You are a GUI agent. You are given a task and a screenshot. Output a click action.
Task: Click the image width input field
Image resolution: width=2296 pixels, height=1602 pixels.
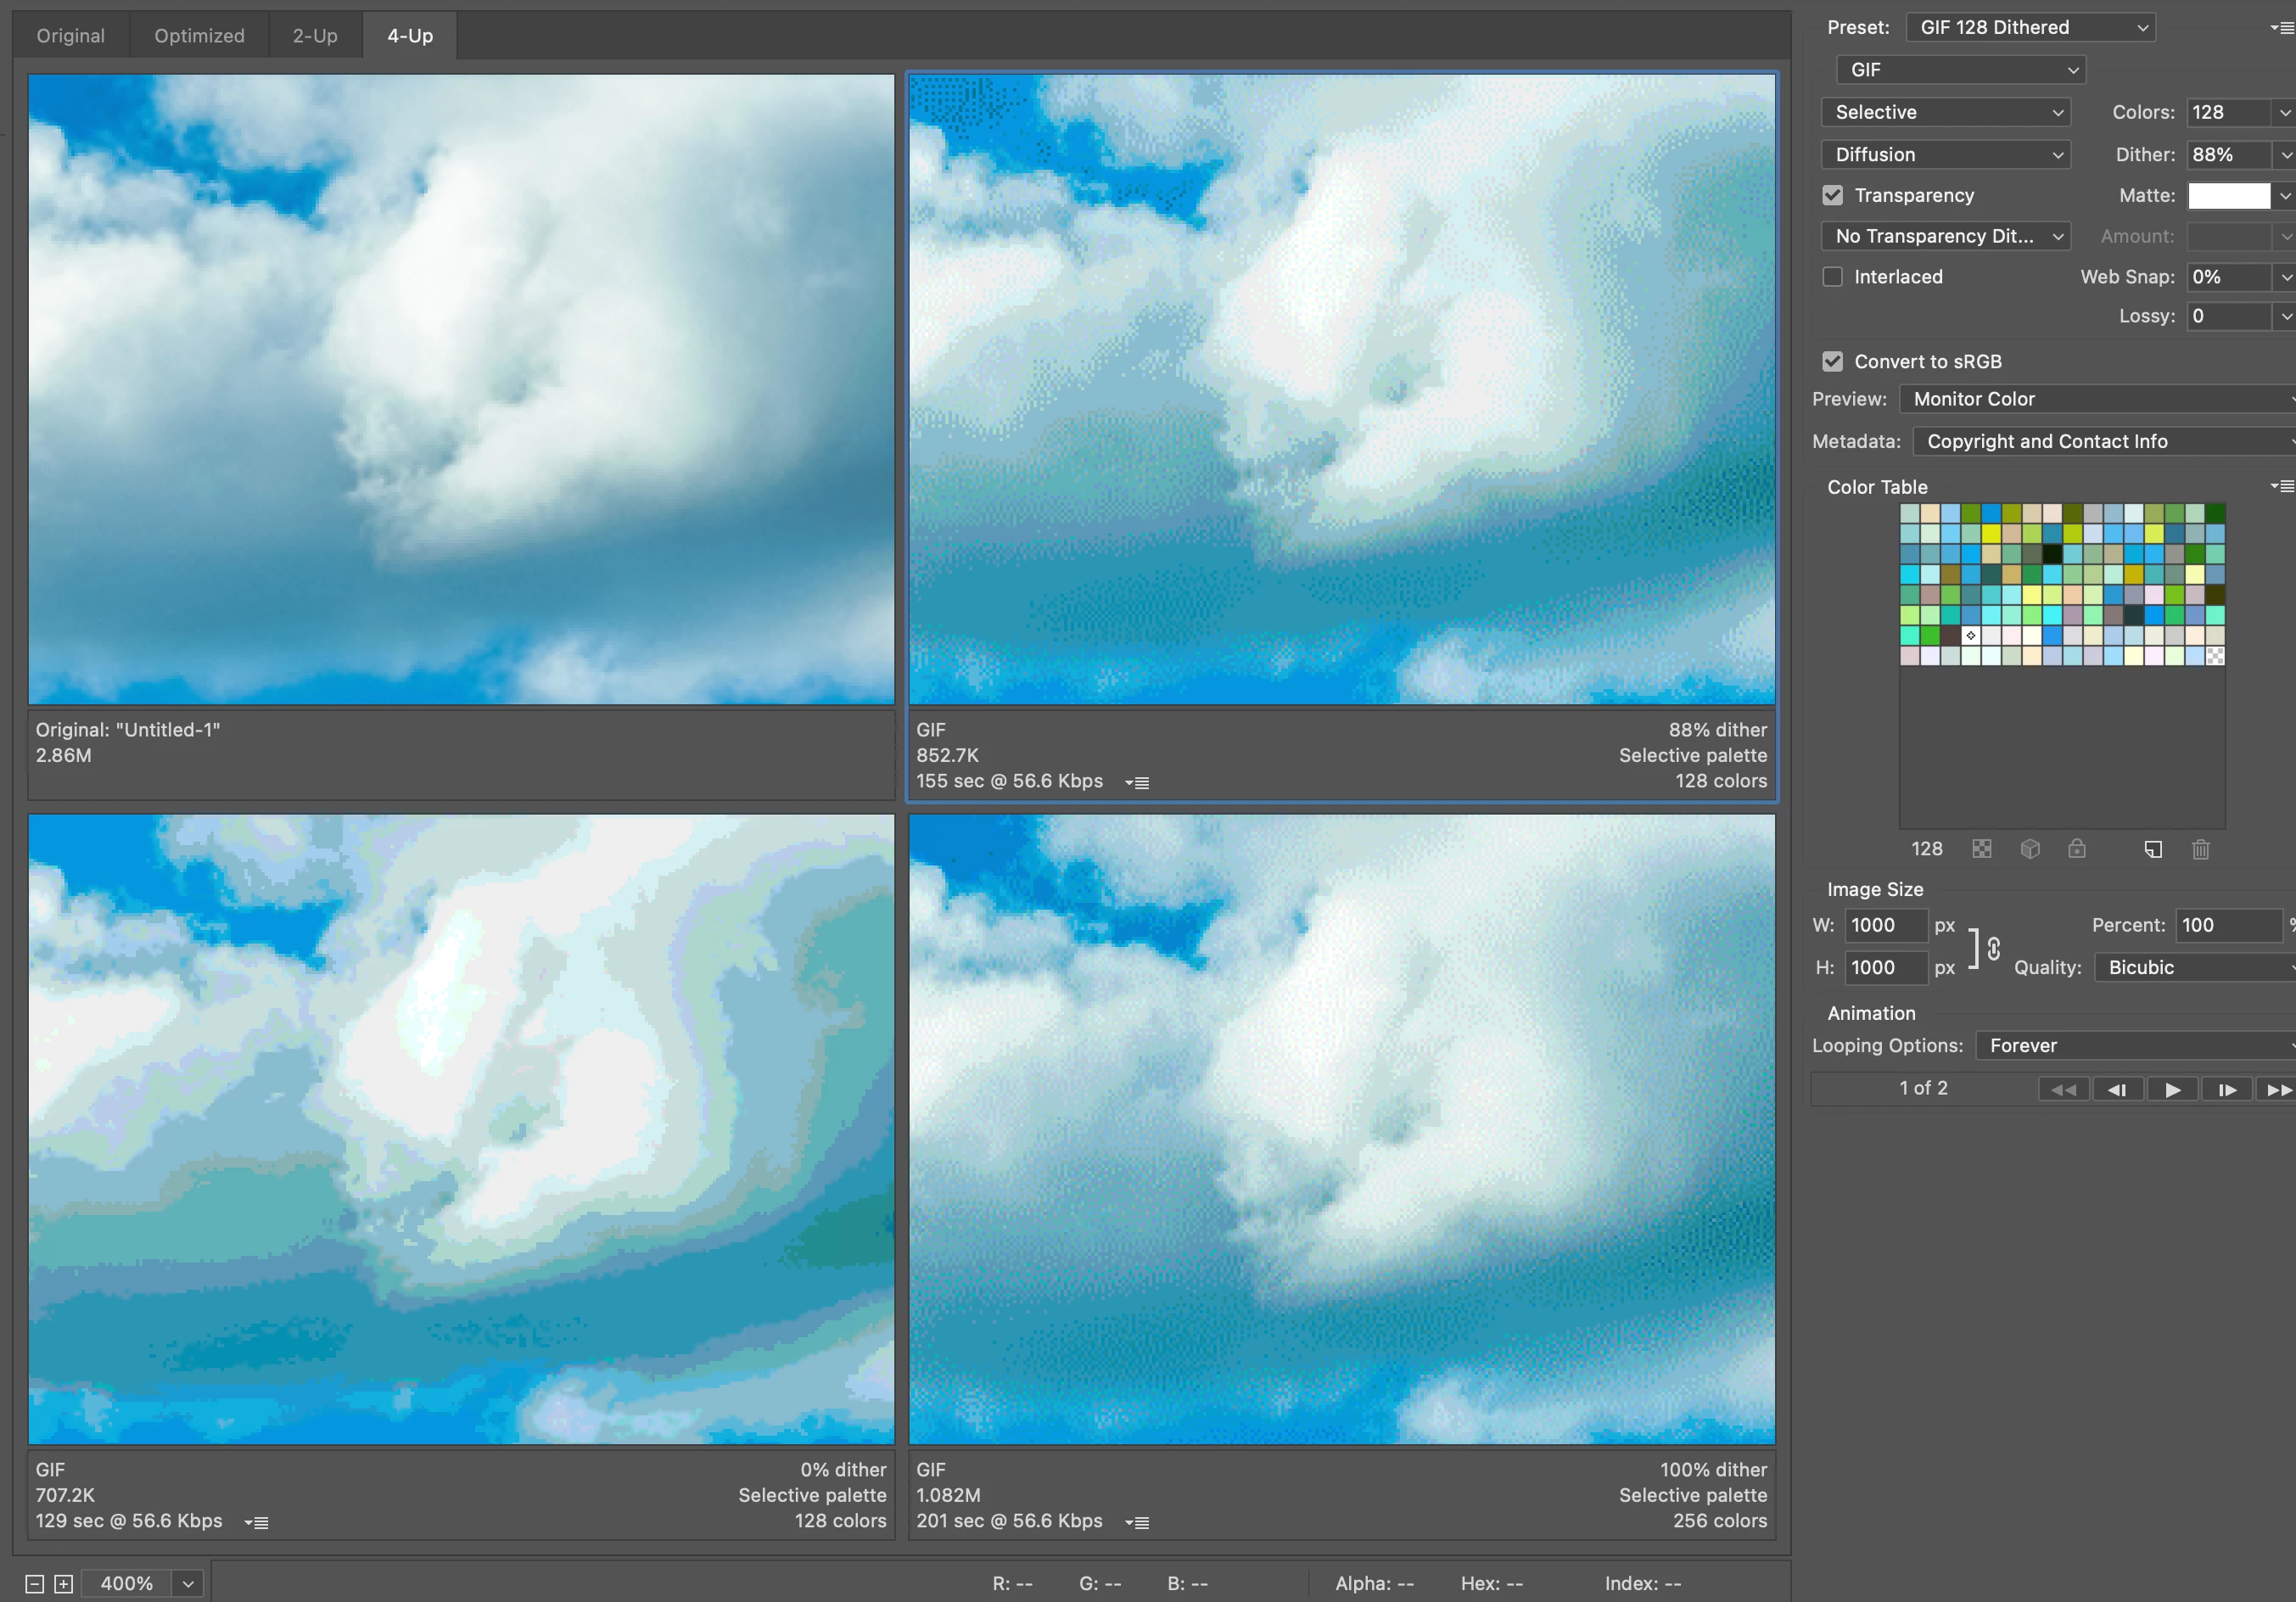[1885, 925]
